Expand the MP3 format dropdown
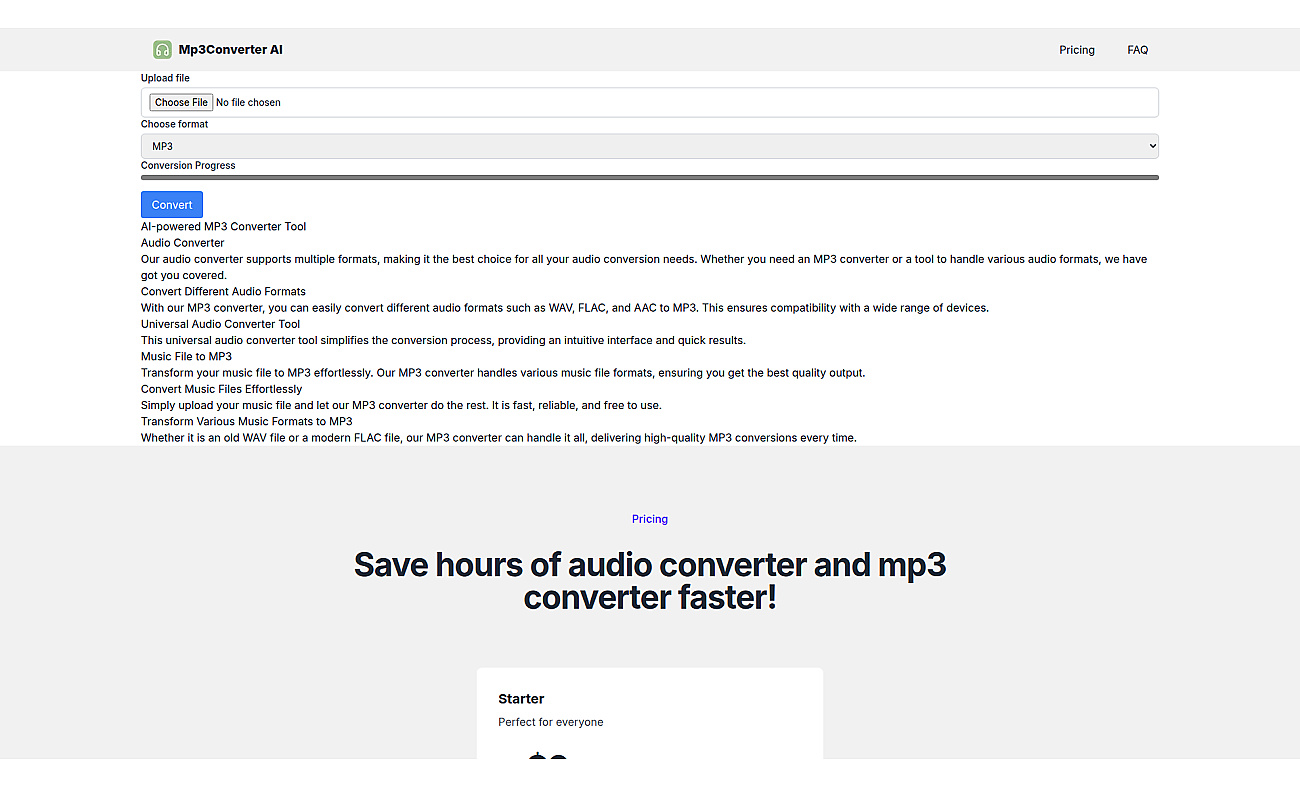 650,146
